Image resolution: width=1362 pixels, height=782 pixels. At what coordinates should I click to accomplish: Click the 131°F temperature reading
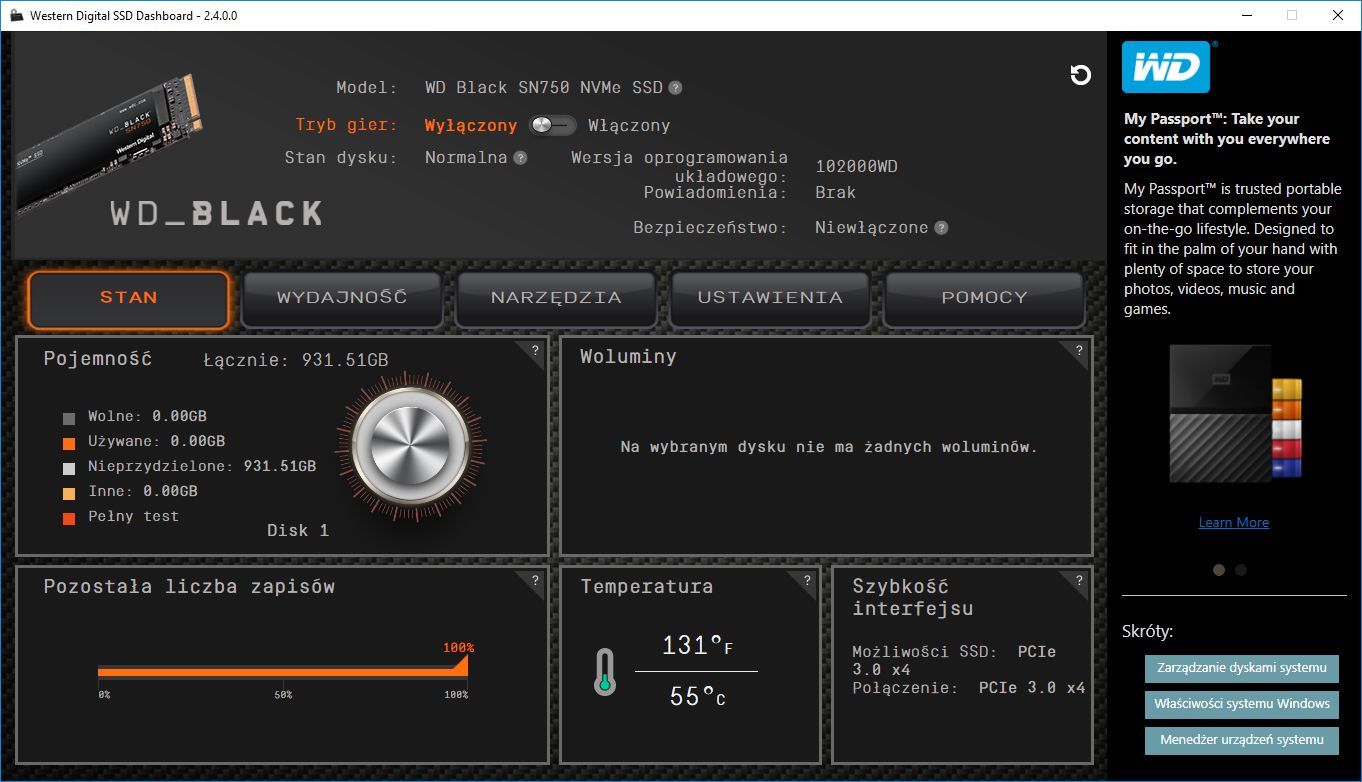698,646
